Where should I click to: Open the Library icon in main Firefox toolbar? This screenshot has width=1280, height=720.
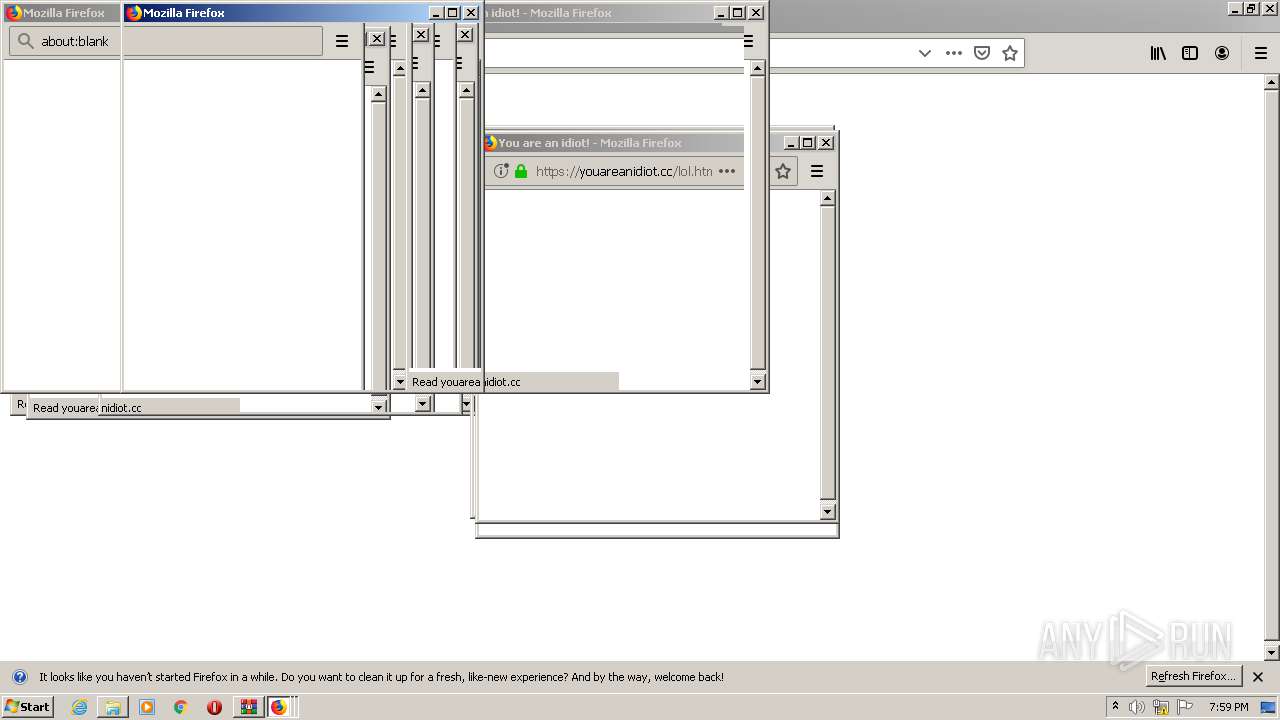(1158, 53)
